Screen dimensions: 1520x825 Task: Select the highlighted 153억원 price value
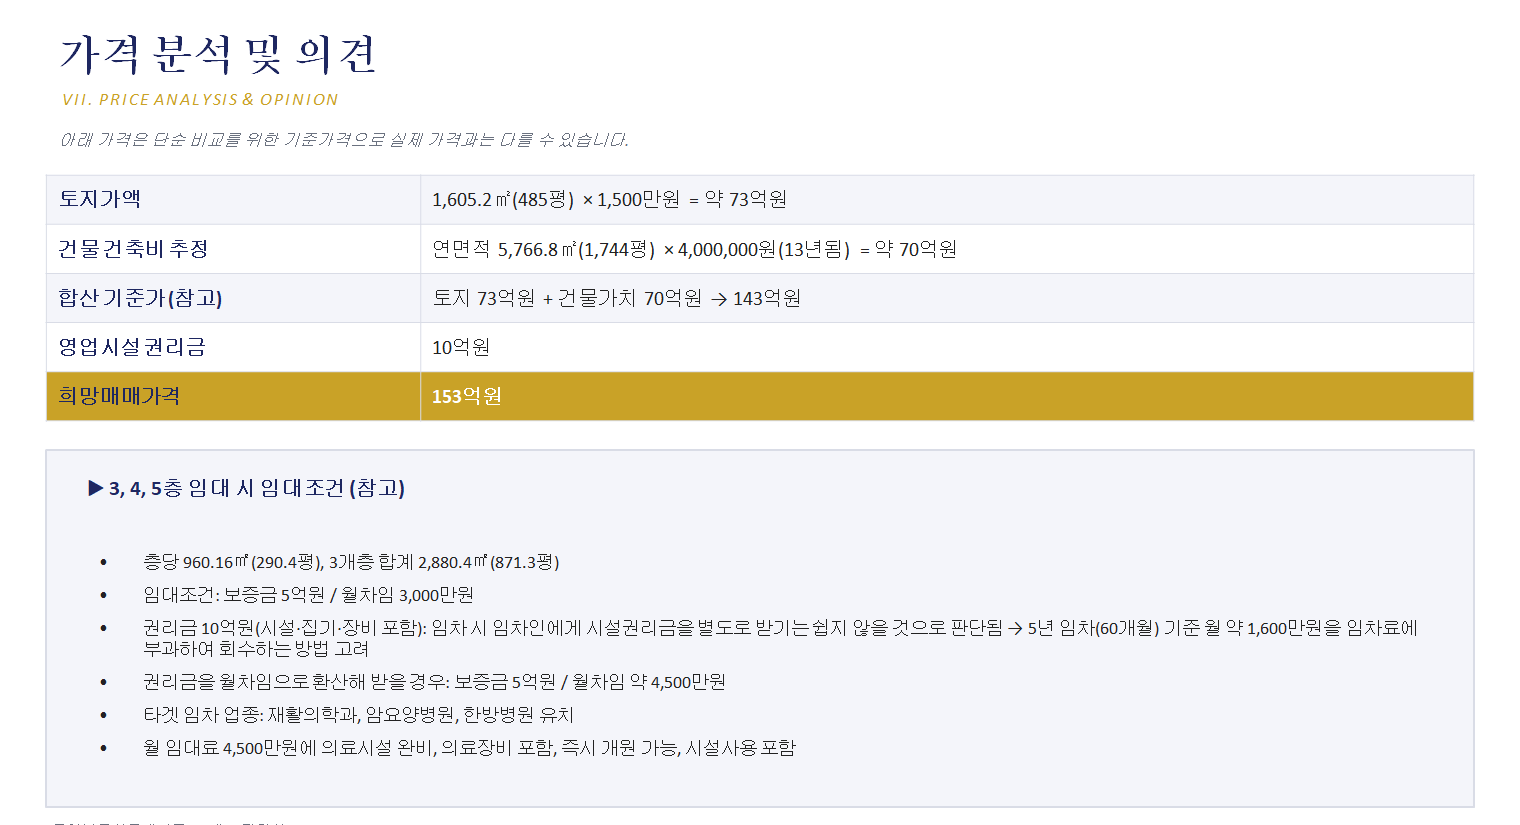pyautogui.click(x=467, y=397)
